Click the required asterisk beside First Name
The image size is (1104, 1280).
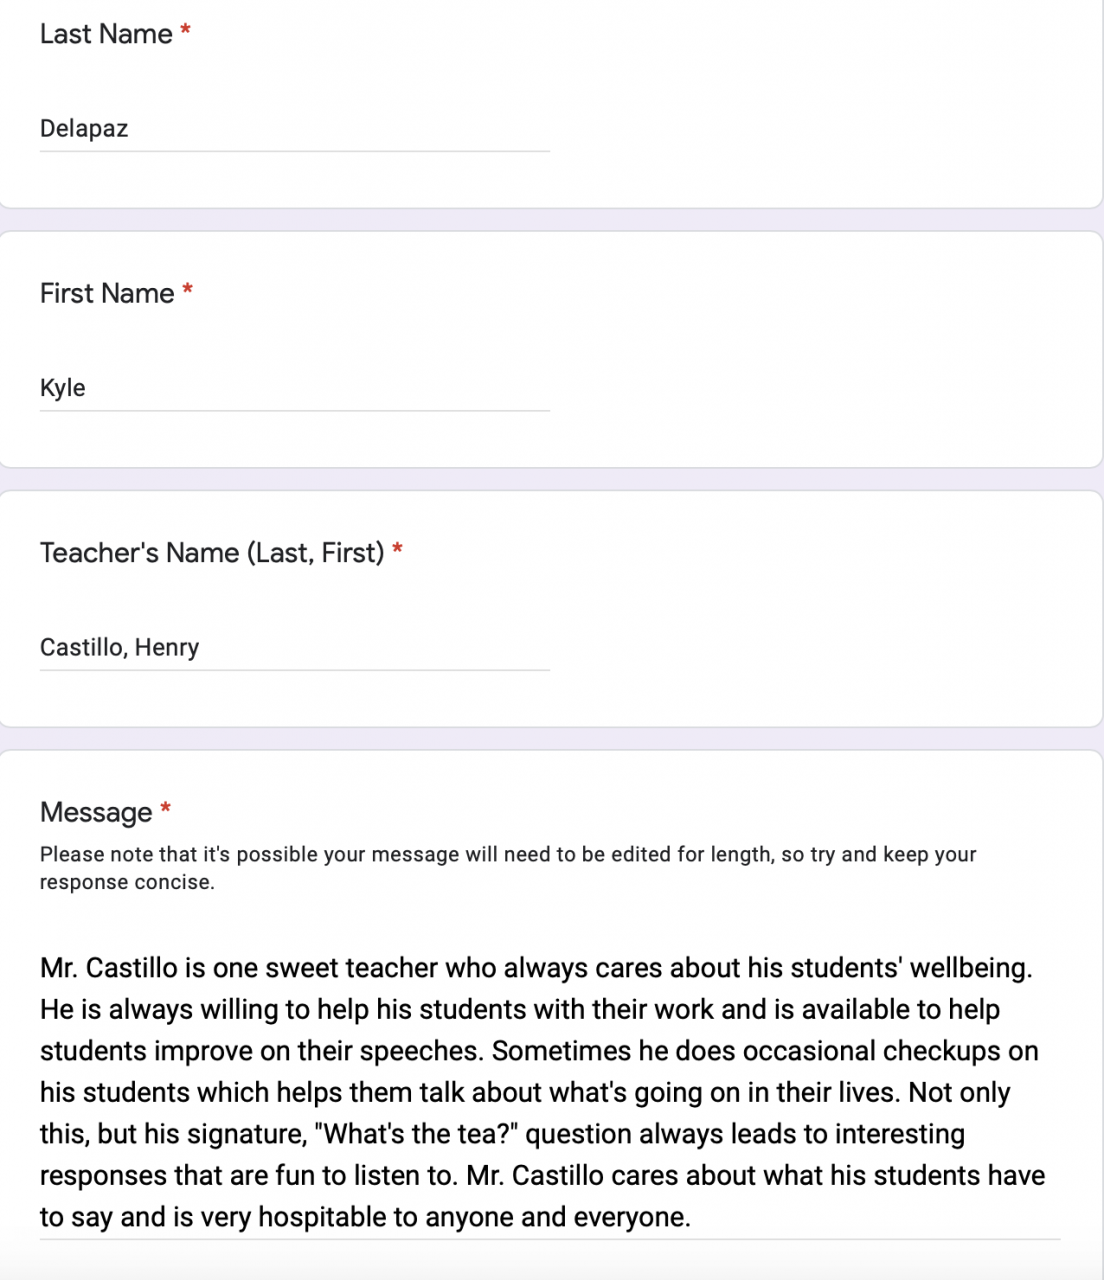click(188, 292)
